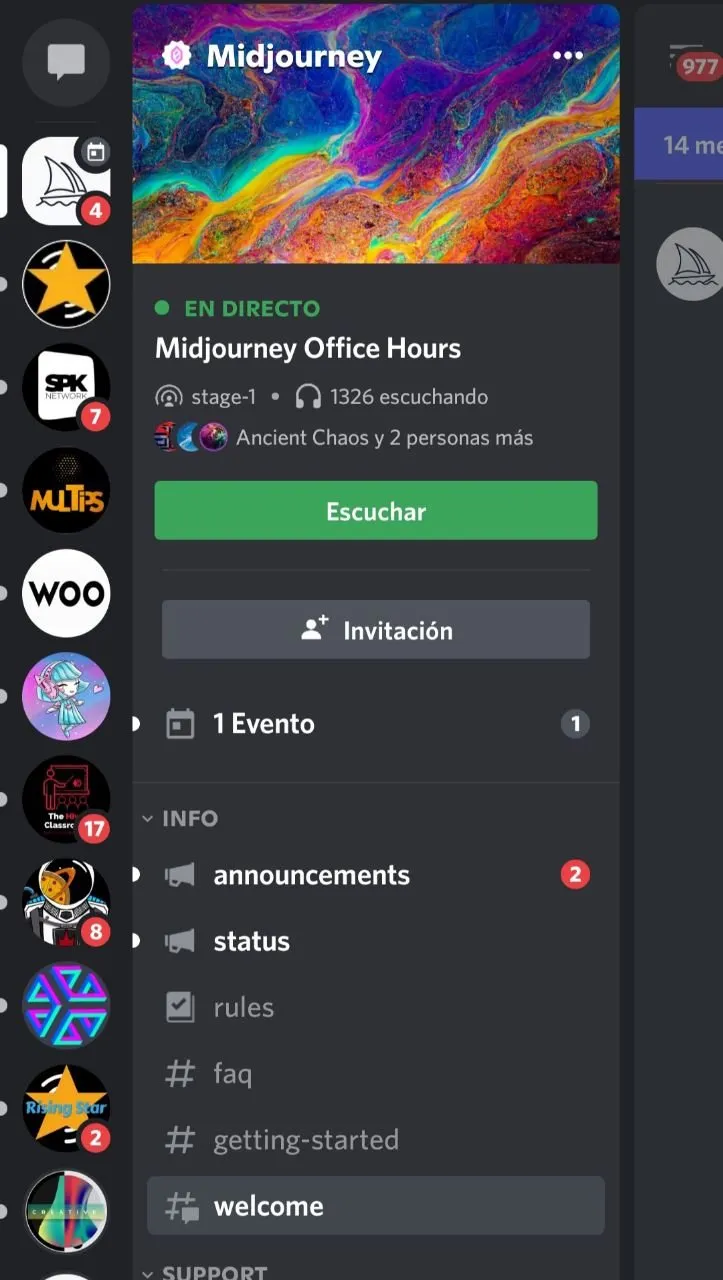Click the Invitación button
Viewport: 723px width, 1280px height.
[x=376, y=630]
